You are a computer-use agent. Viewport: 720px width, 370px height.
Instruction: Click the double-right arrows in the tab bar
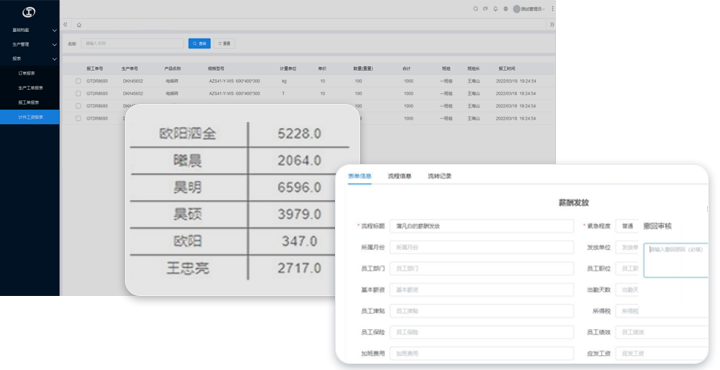pyautogui.click(x=551, y=24)
